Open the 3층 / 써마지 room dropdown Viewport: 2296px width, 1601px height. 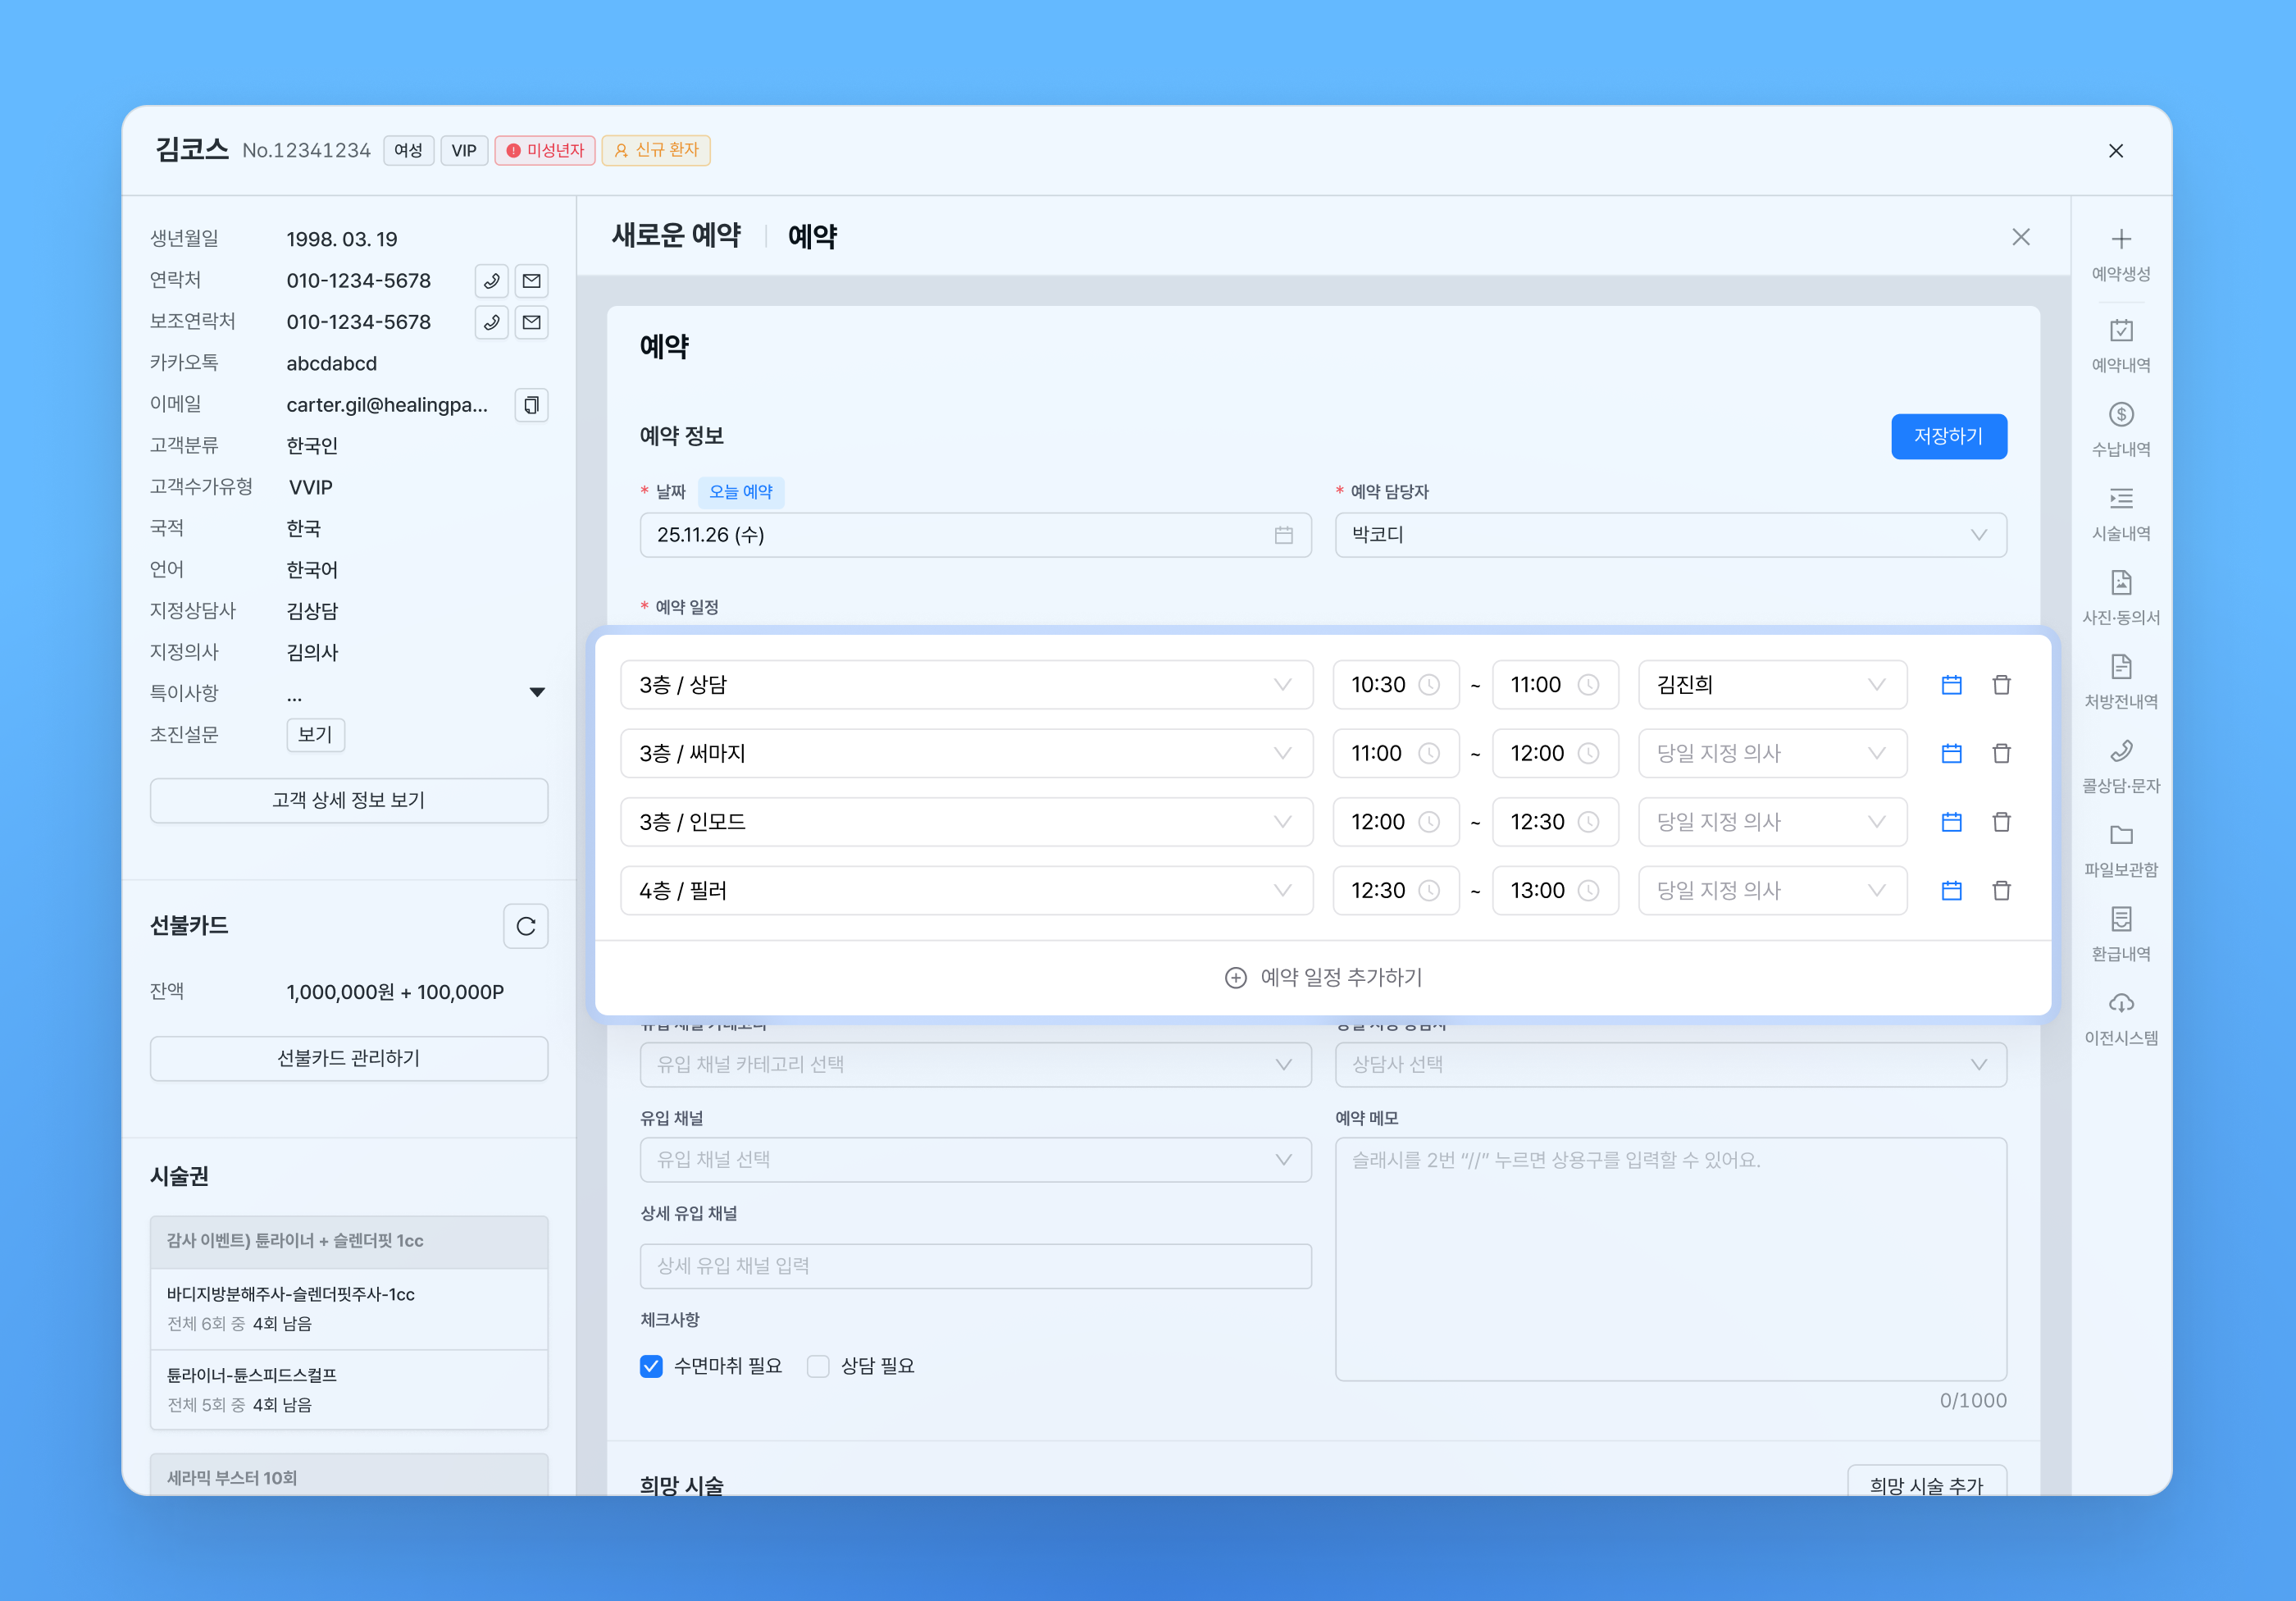(966, 753)
